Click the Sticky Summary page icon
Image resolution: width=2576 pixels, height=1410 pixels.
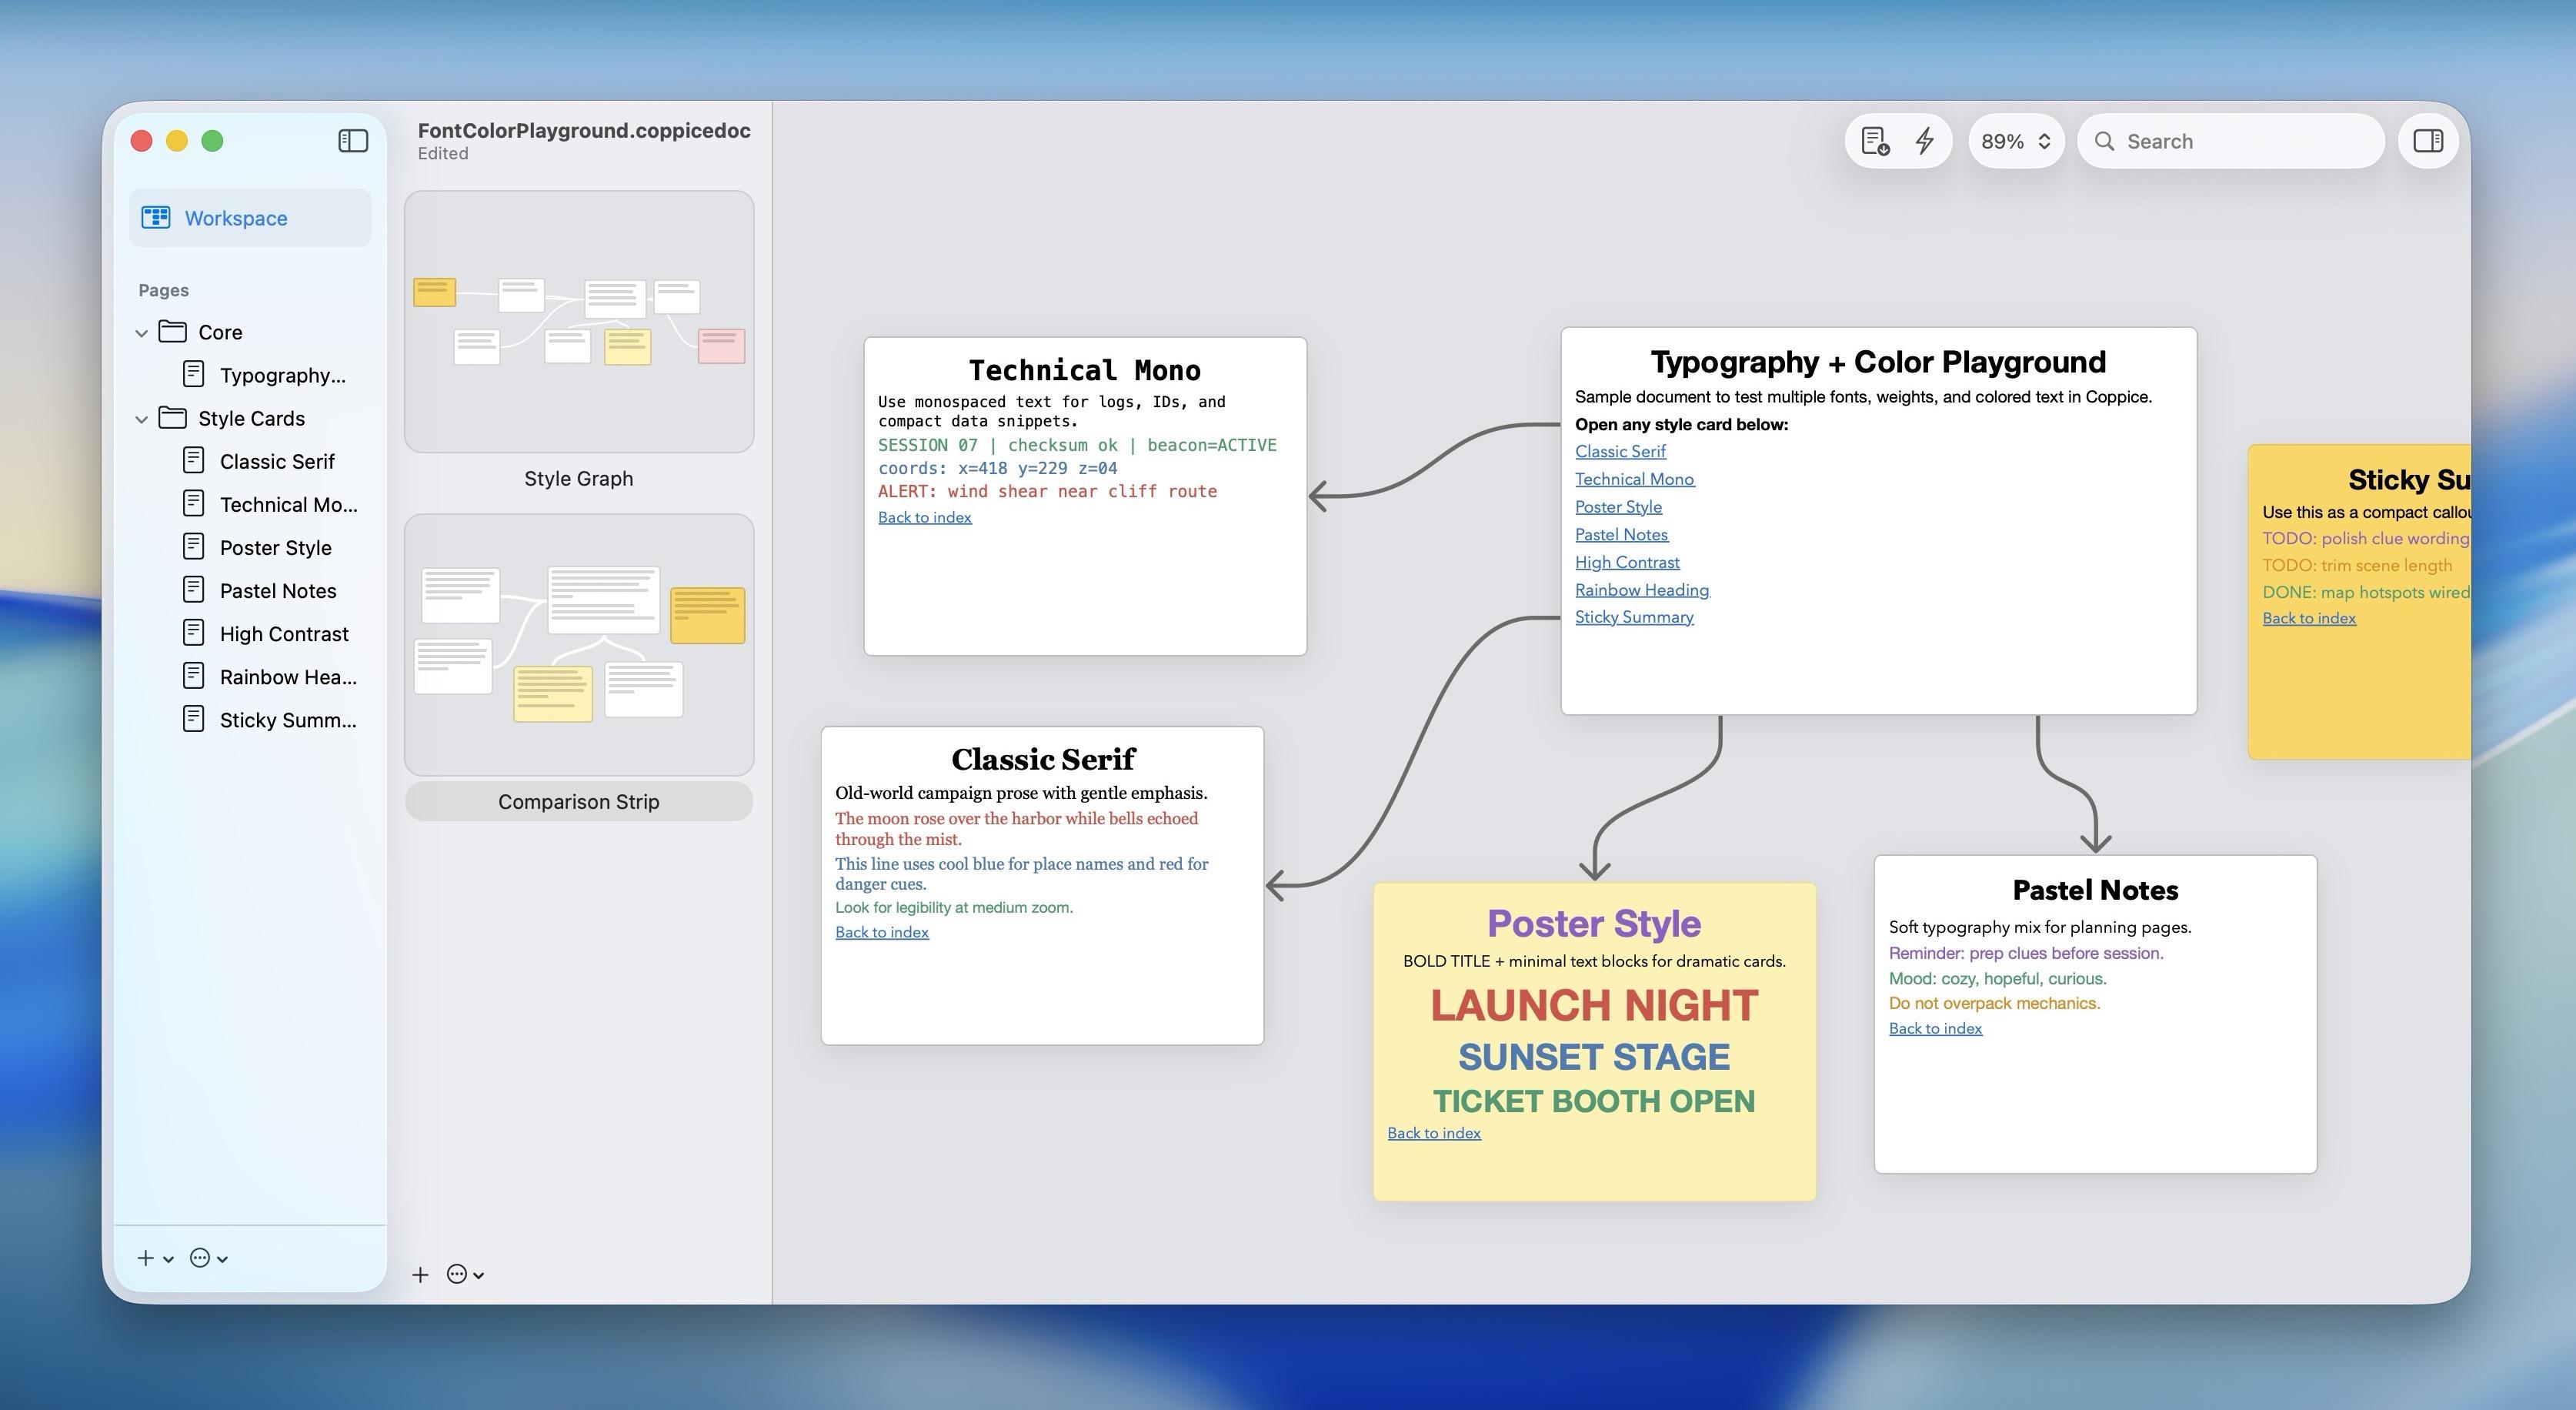click(x=194, y=718)
